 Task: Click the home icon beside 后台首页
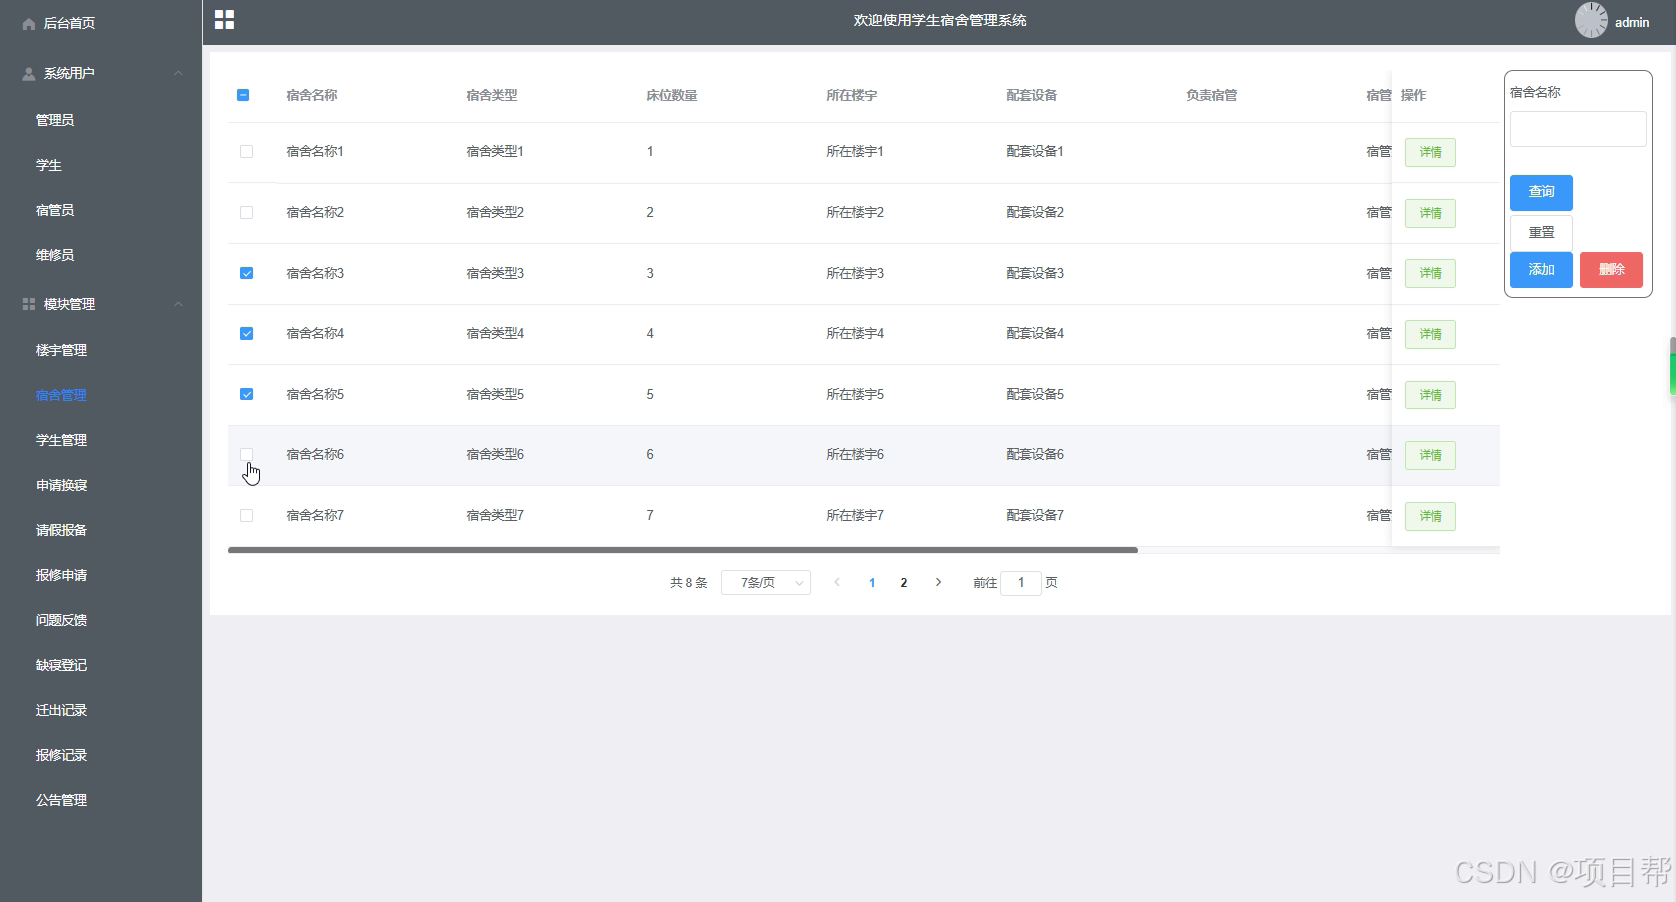[28, 23]
